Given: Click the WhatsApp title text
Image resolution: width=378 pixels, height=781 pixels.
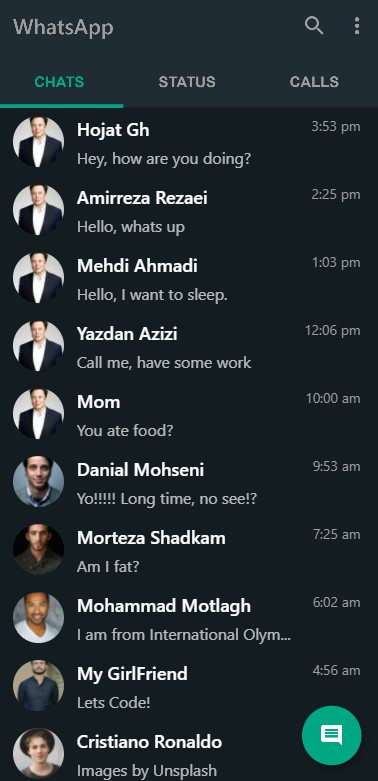Looking at the screenshot, I should coord(63,27).
